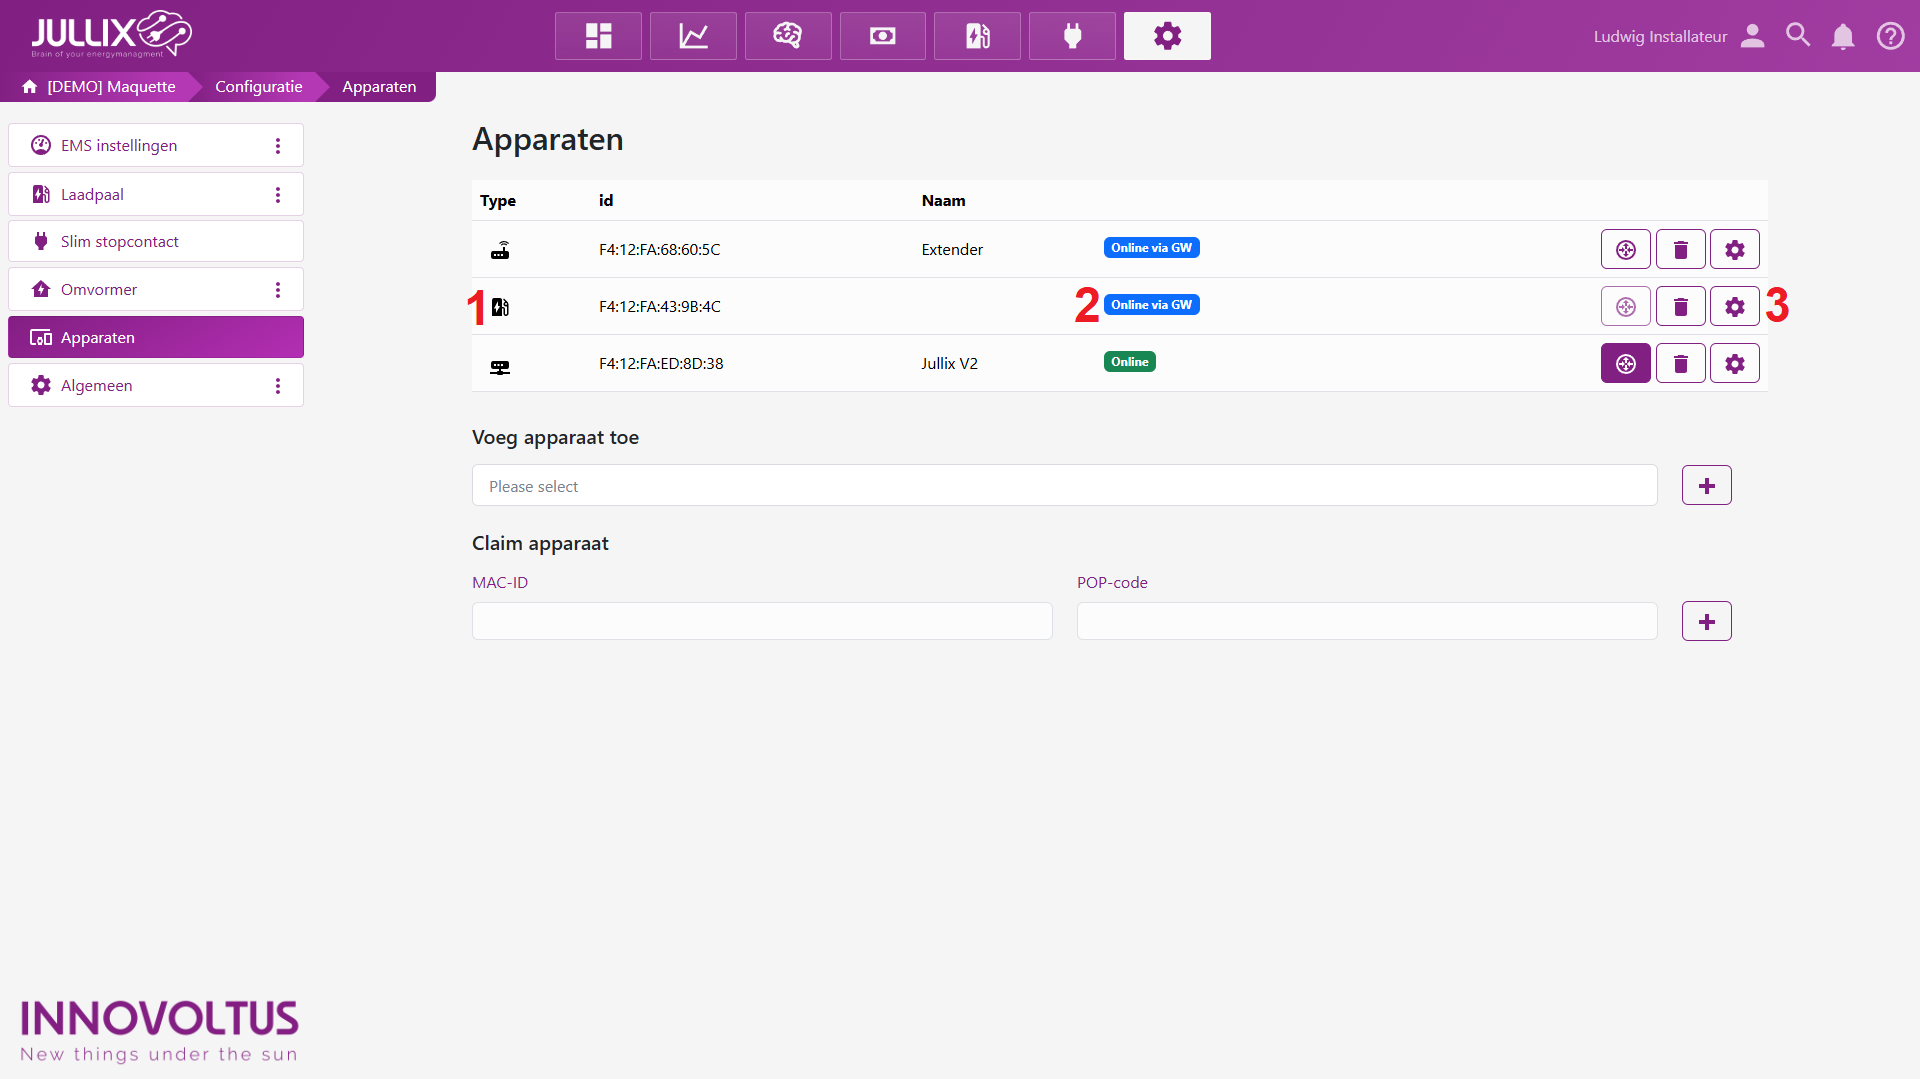Open the money/cost icon page
The height and width of the screenshot is (1079, 1920).
882,36
